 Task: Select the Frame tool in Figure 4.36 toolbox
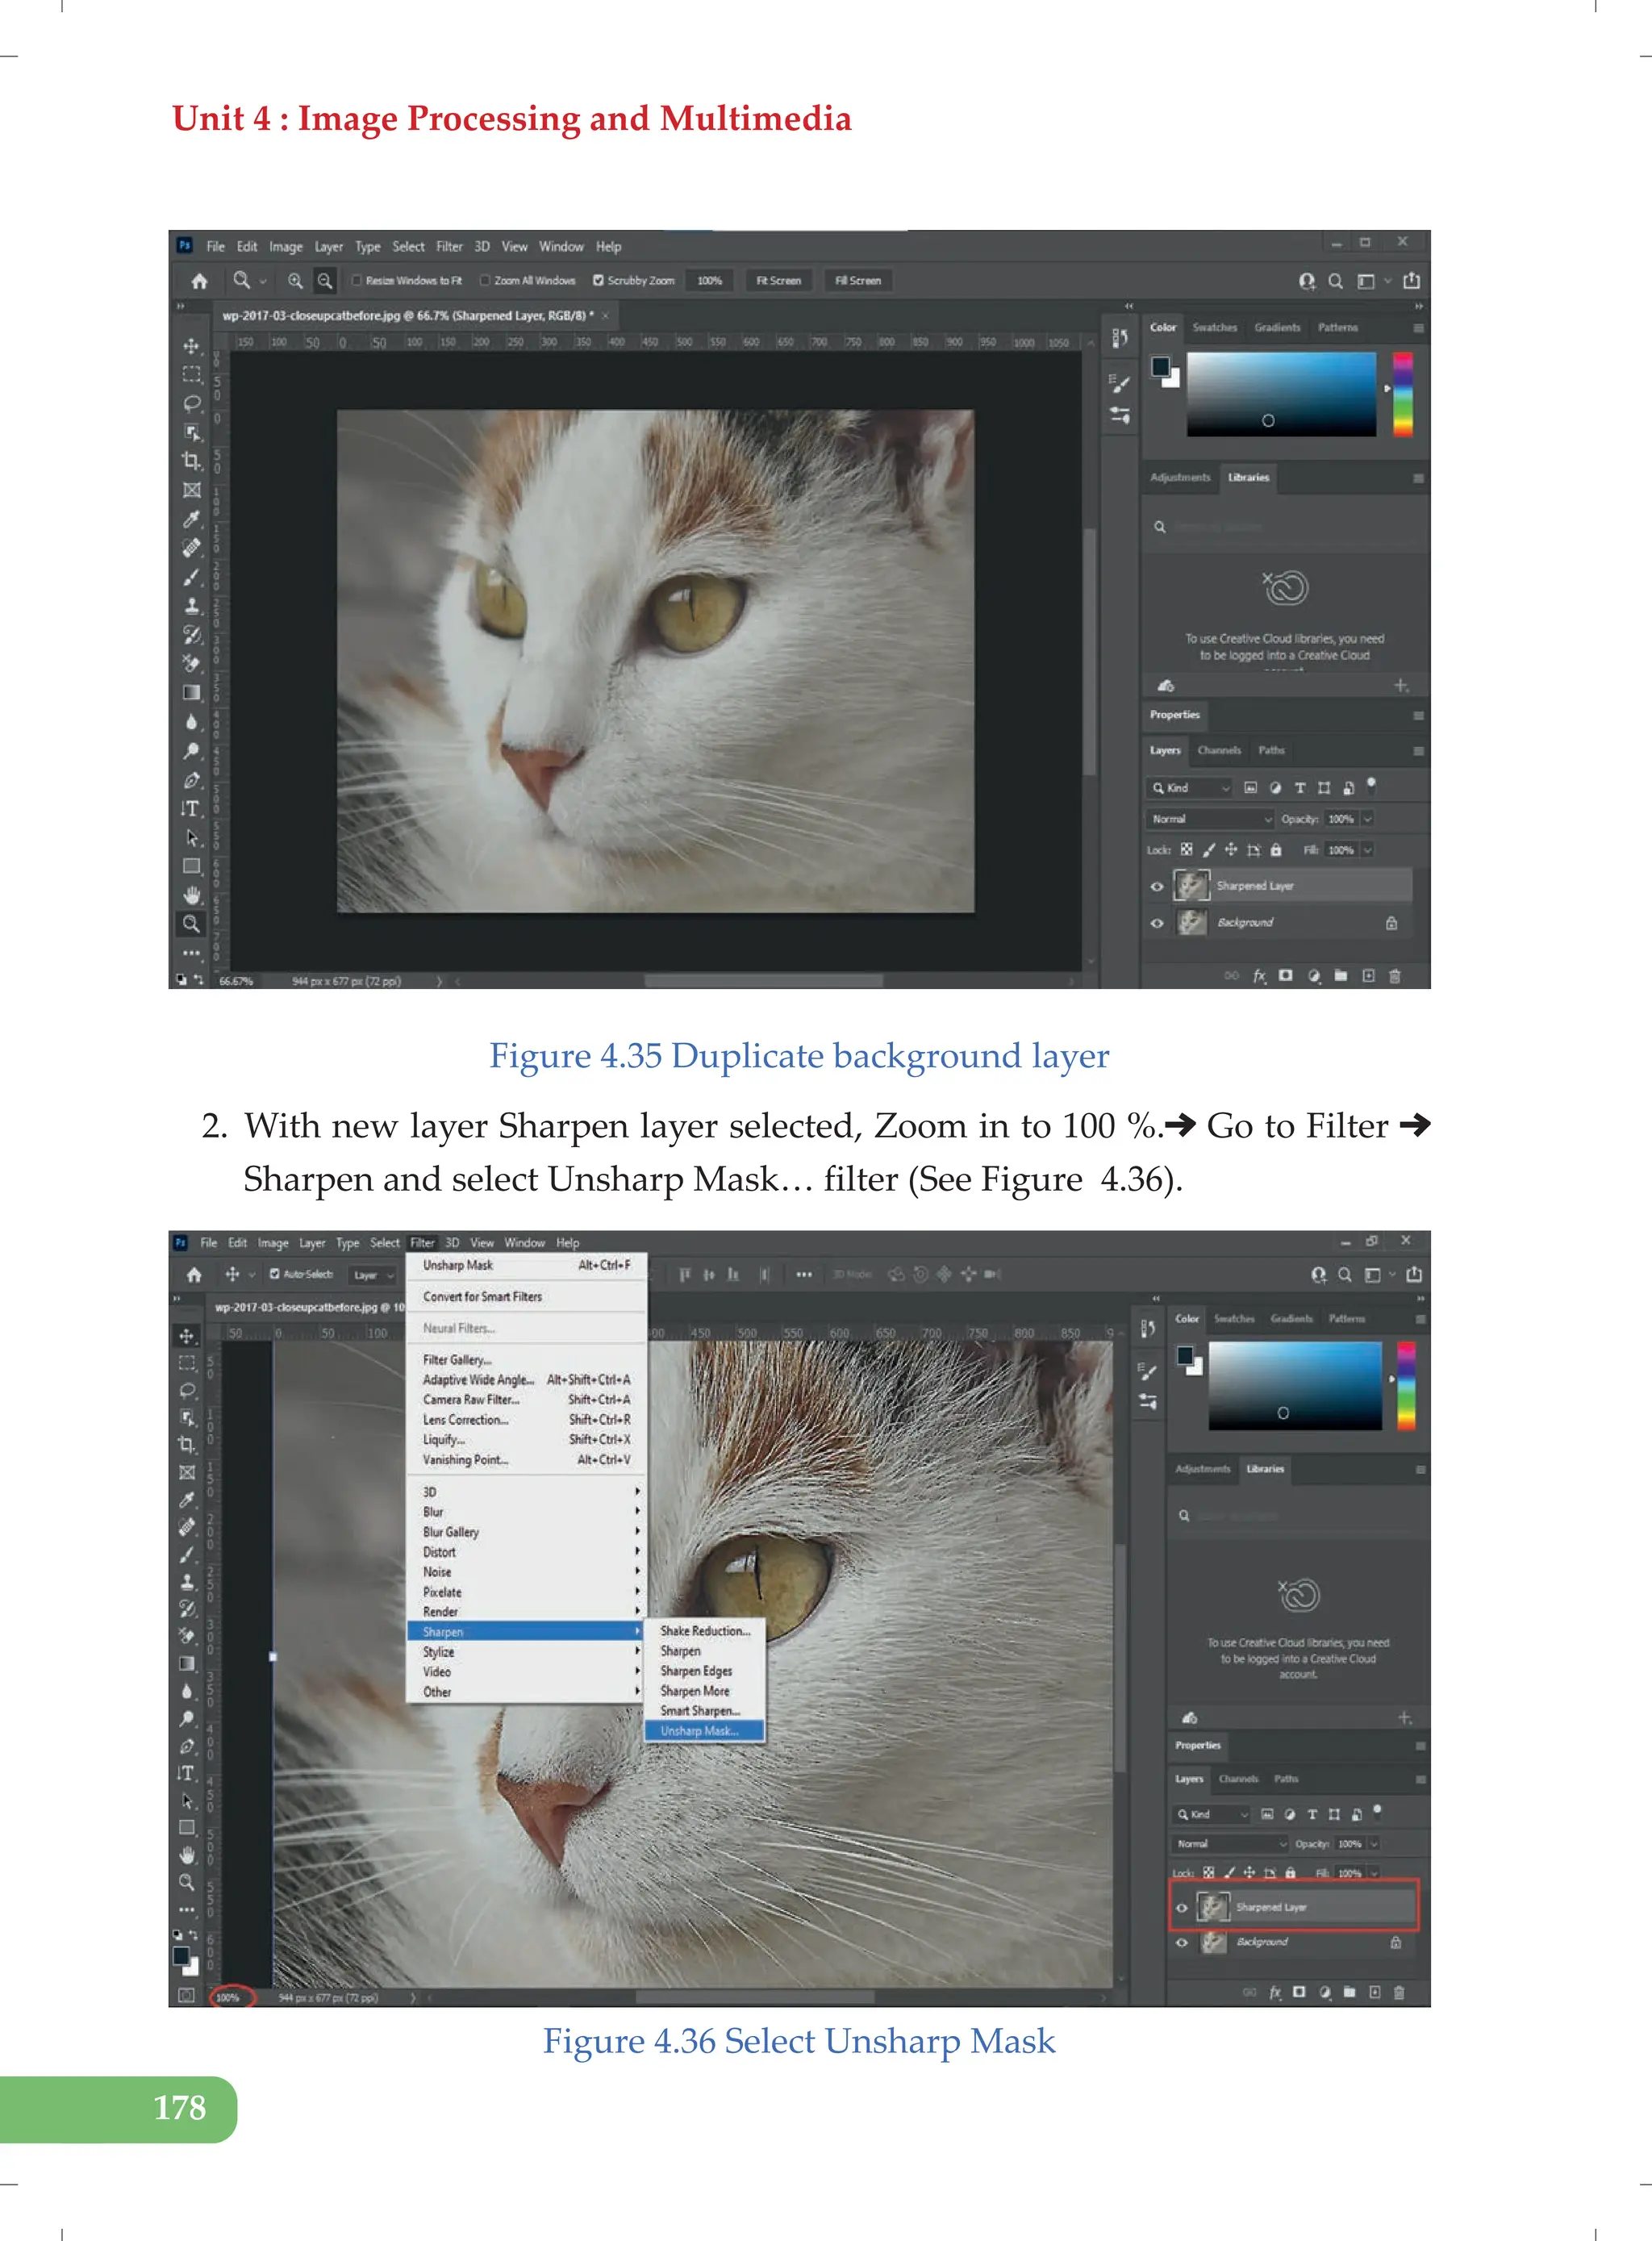pyautogui.click(x=186, y=1472)
